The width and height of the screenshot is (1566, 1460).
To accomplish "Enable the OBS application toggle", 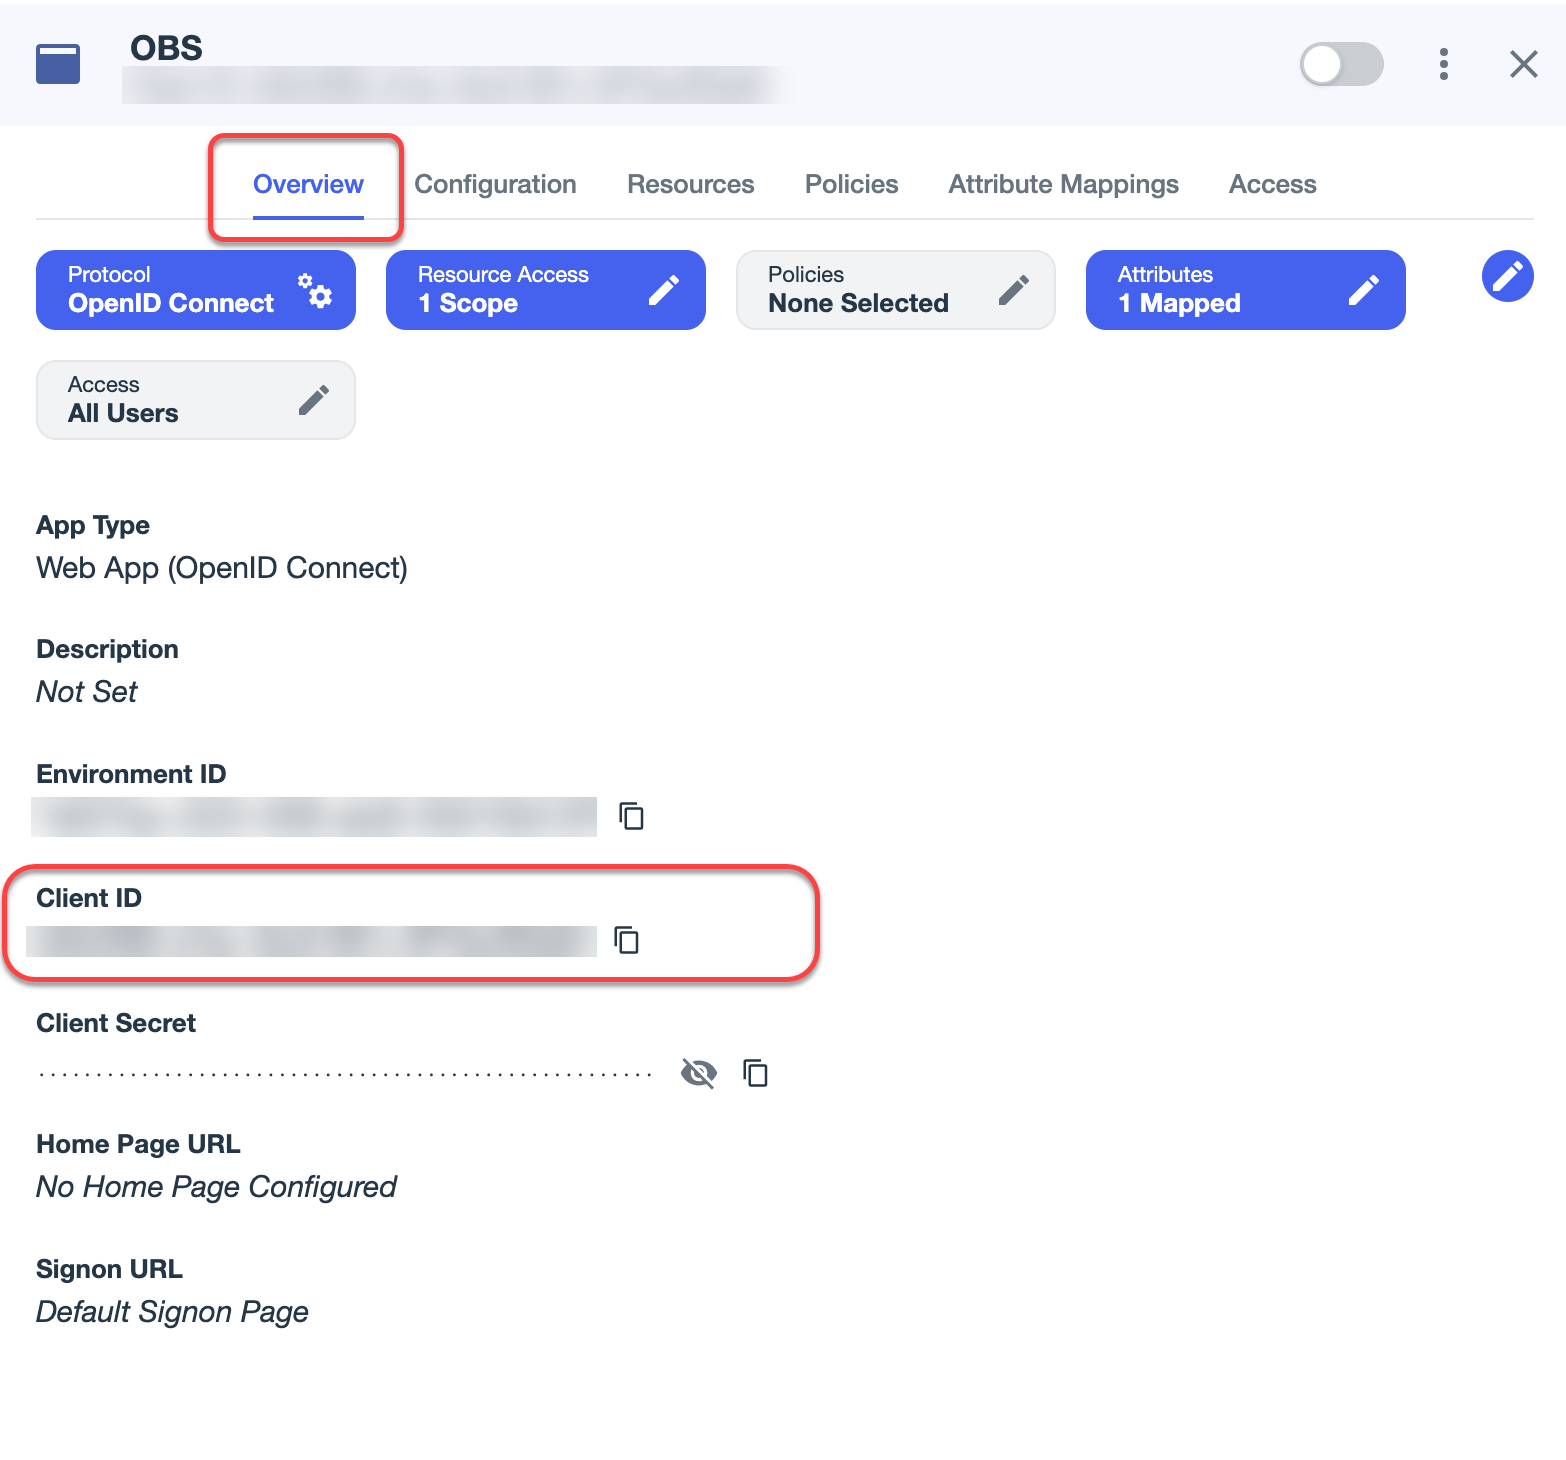I will [1341, 64].
